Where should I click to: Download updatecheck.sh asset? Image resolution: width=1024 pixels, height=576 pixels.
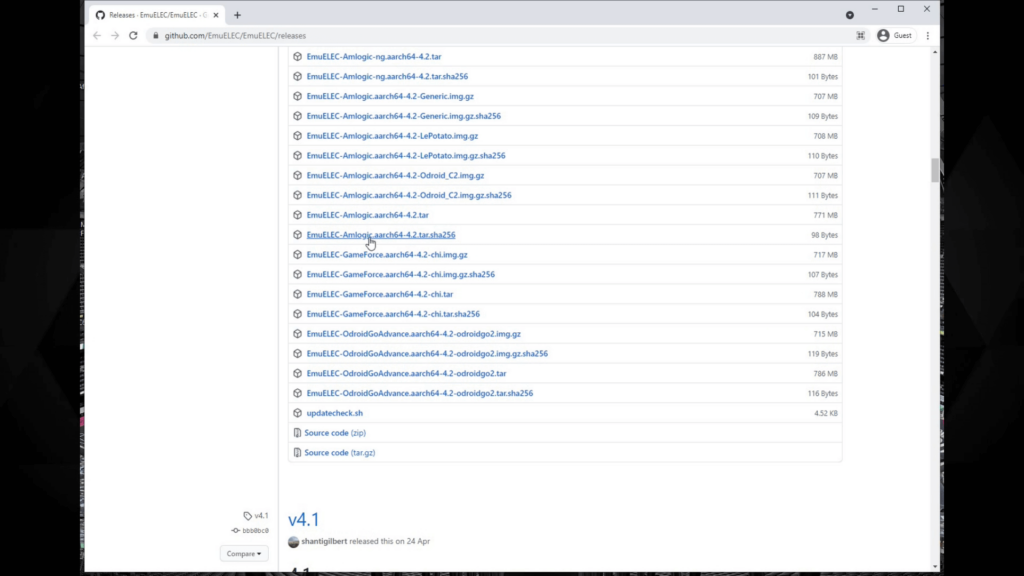click(334, 413)
